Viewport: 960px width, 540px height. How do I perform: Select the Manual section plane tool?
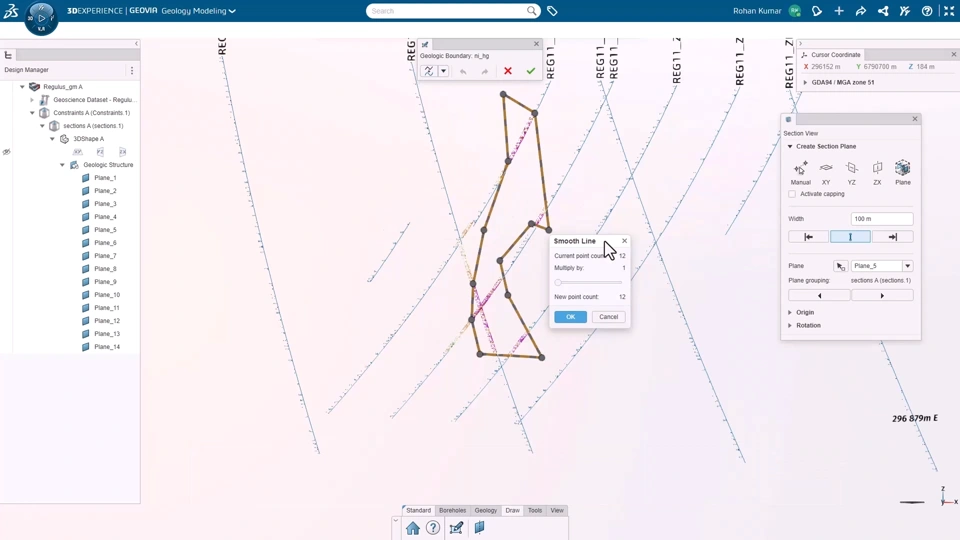point(800,168)
